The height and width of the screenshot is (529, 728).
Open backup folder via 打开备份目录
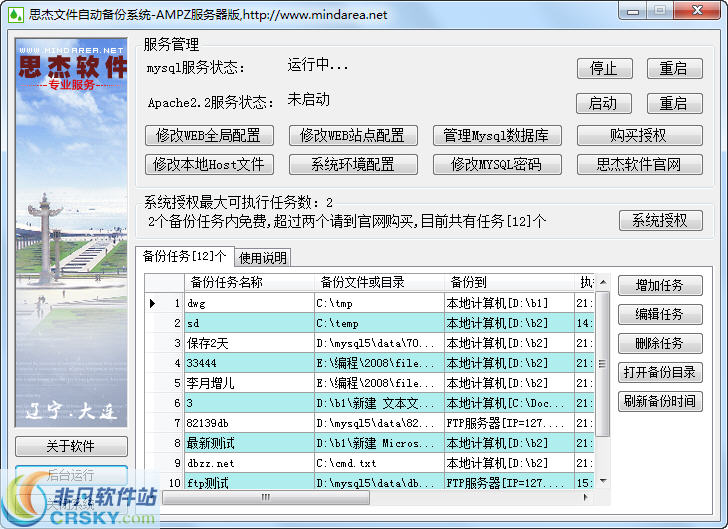click(x=660, y=372)
